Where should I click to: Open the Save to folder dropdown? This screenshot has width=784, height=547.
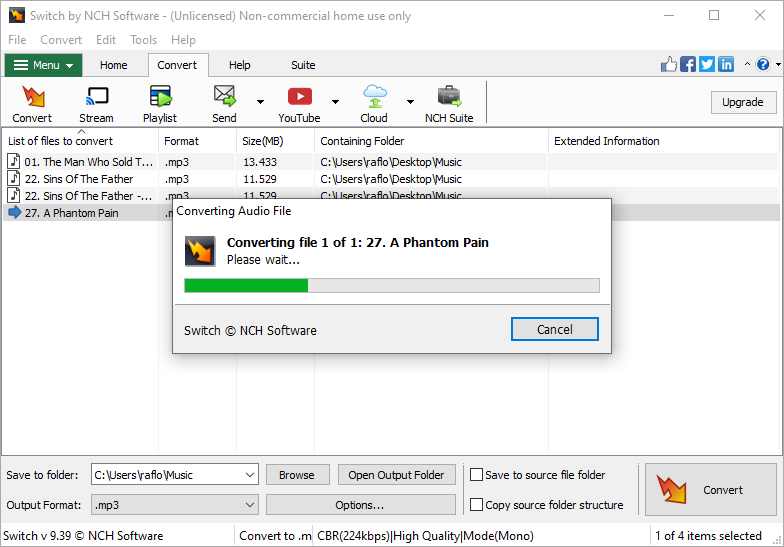(249, 475)
